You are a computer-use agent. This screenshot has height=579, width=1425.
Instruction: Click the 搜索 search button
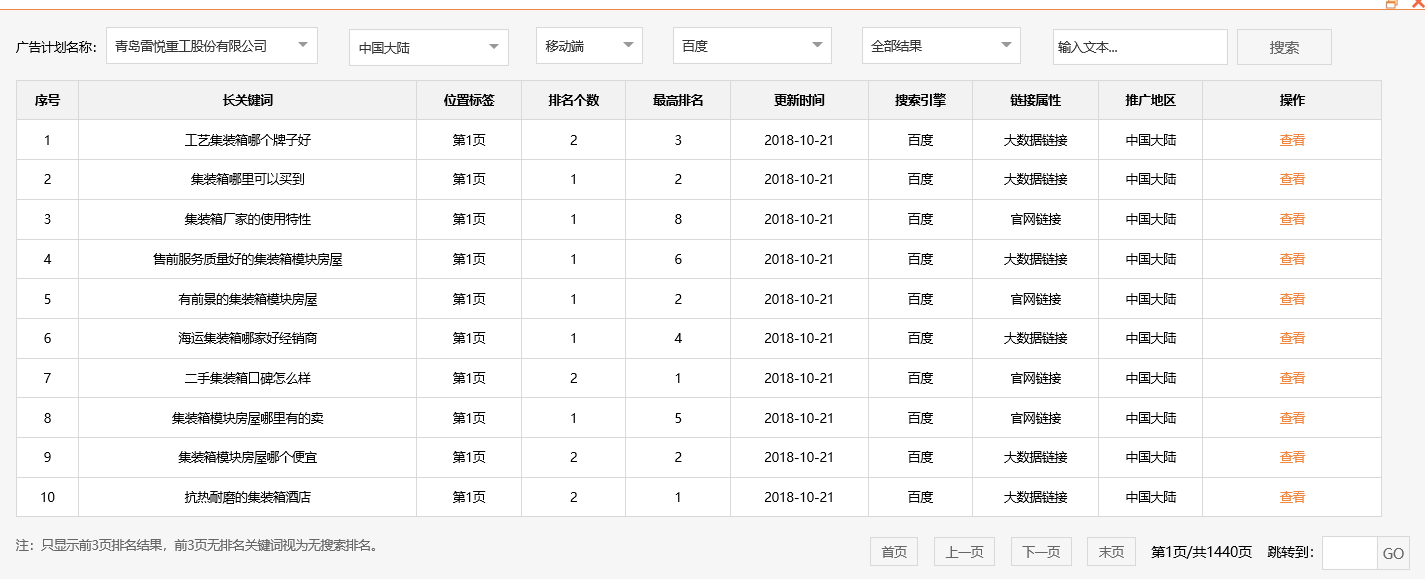(x=1284, y=46)
